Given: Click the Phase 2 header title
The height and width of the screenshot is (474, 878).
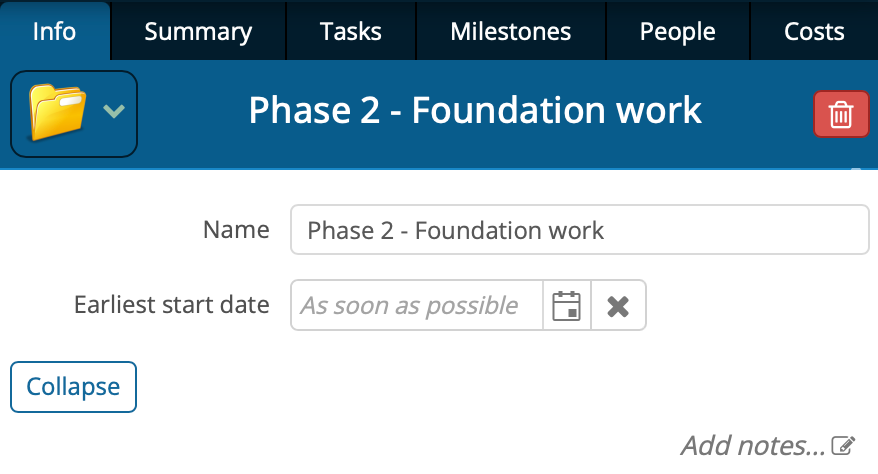Looking at the screenshot, I should point(475,111).
